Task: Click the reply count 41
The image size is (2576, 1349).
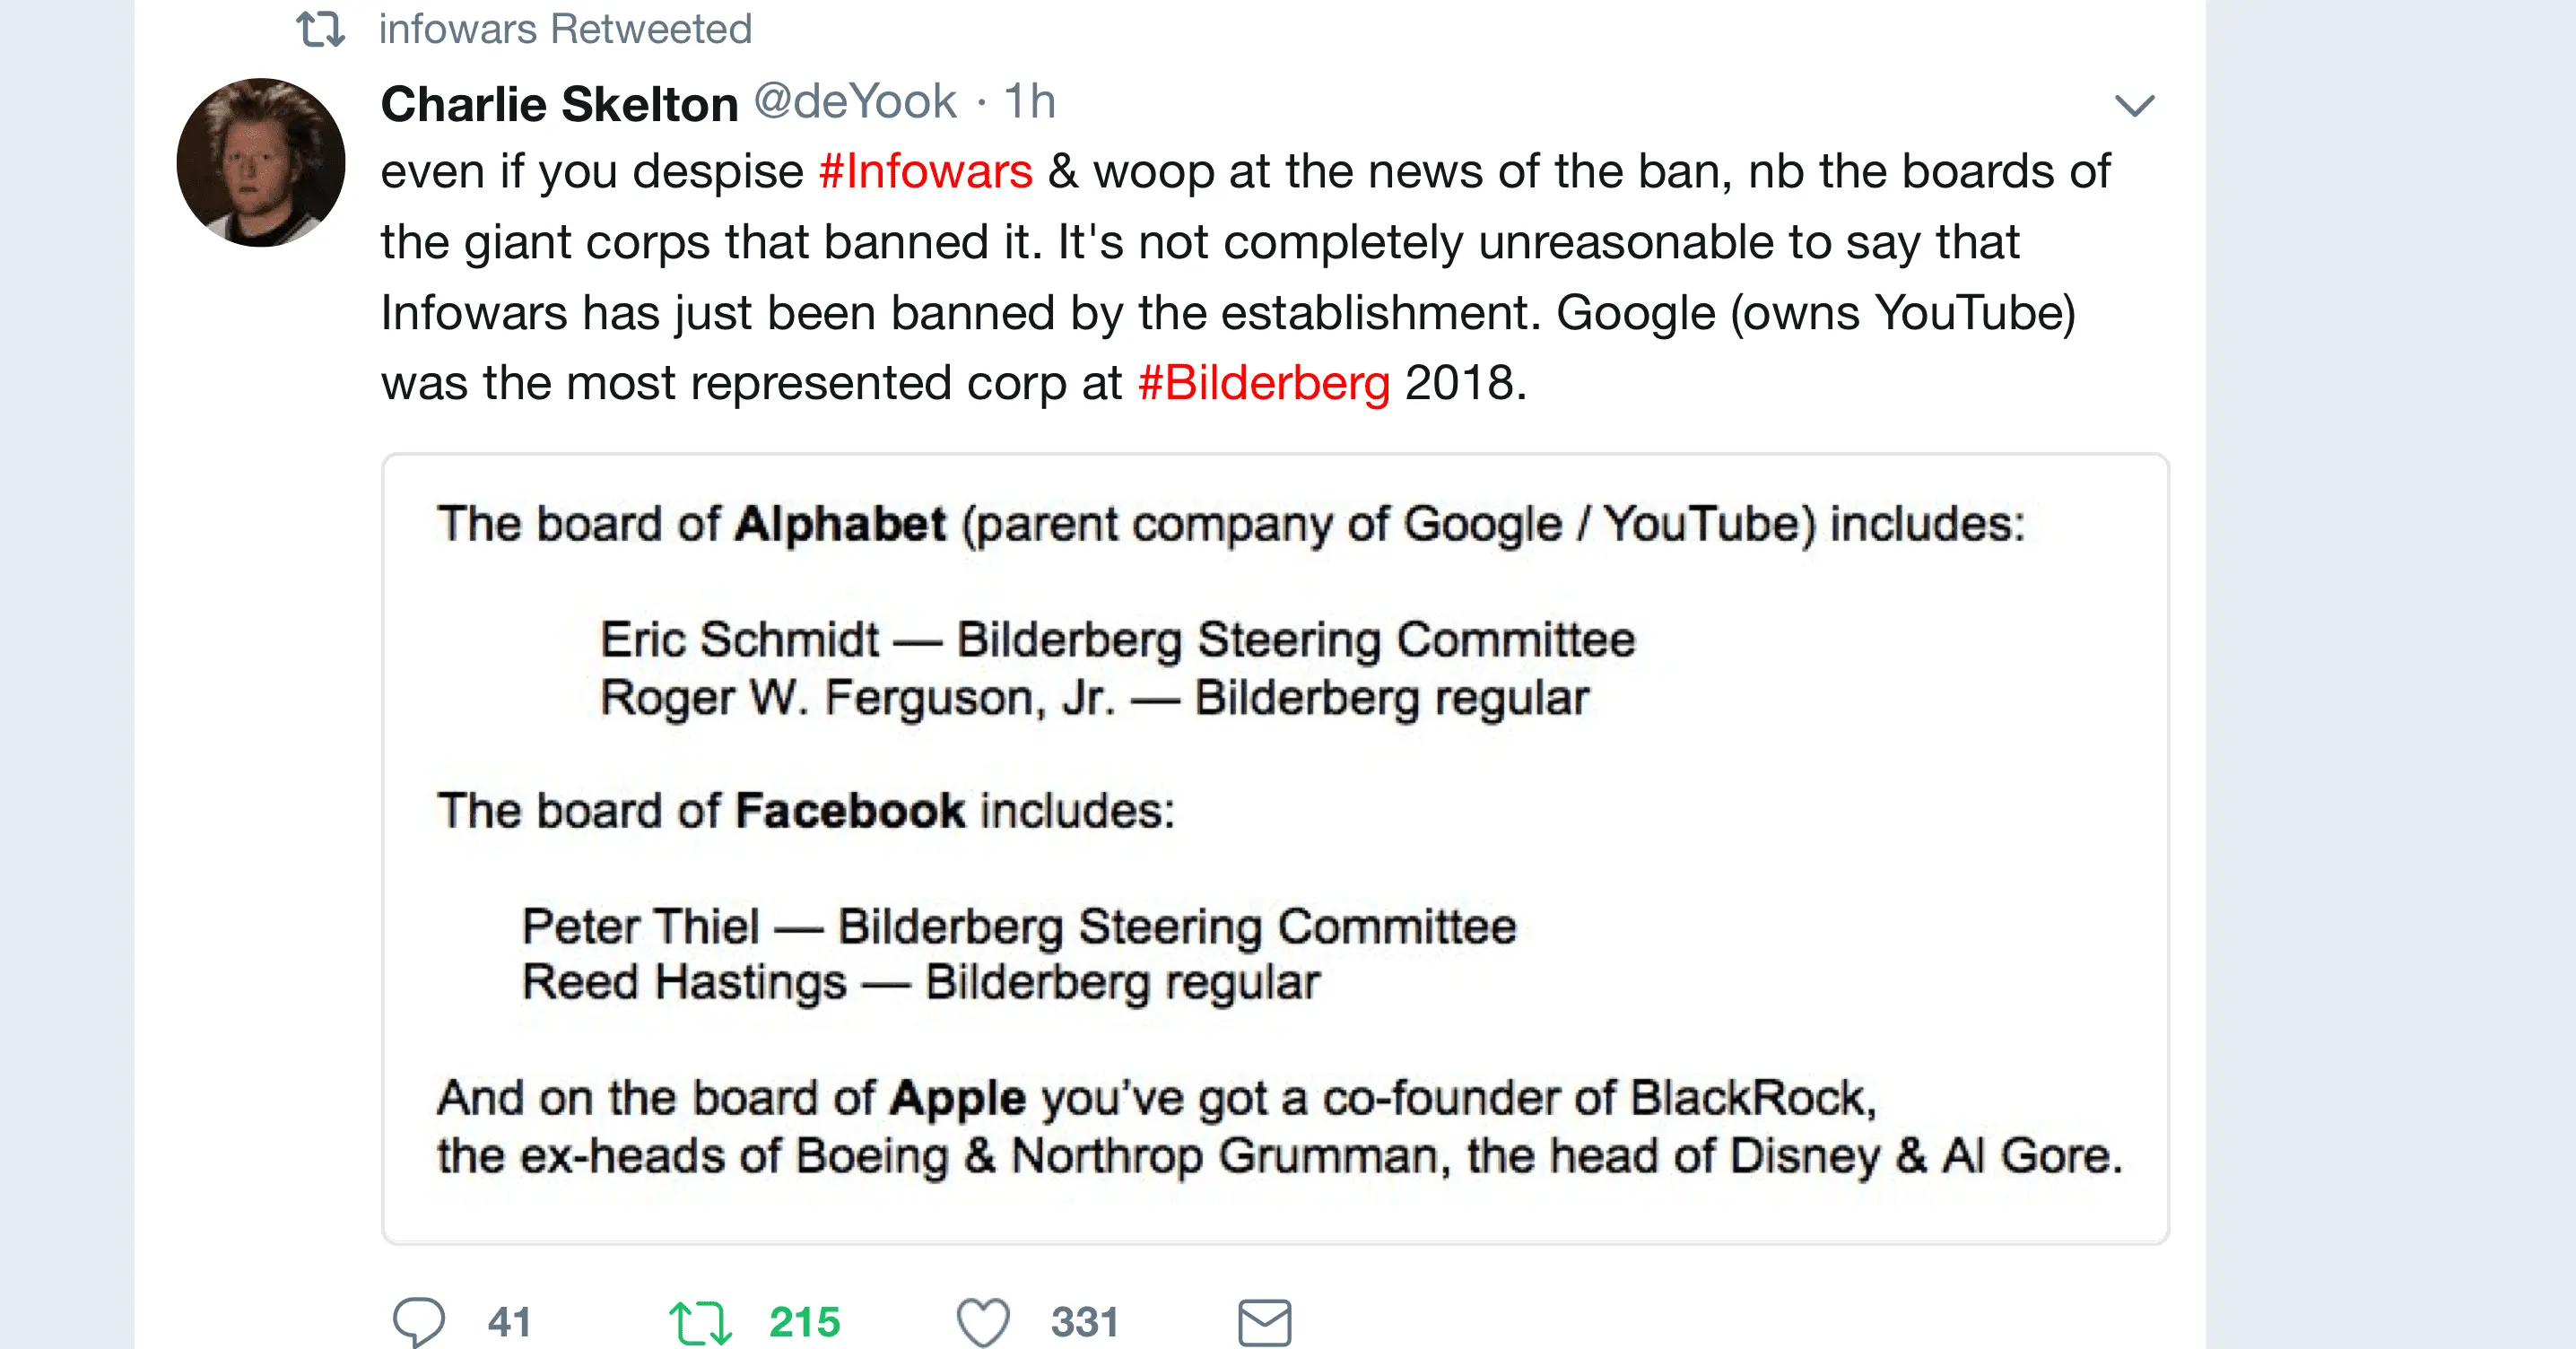Action: click(x=509, y=1322)
